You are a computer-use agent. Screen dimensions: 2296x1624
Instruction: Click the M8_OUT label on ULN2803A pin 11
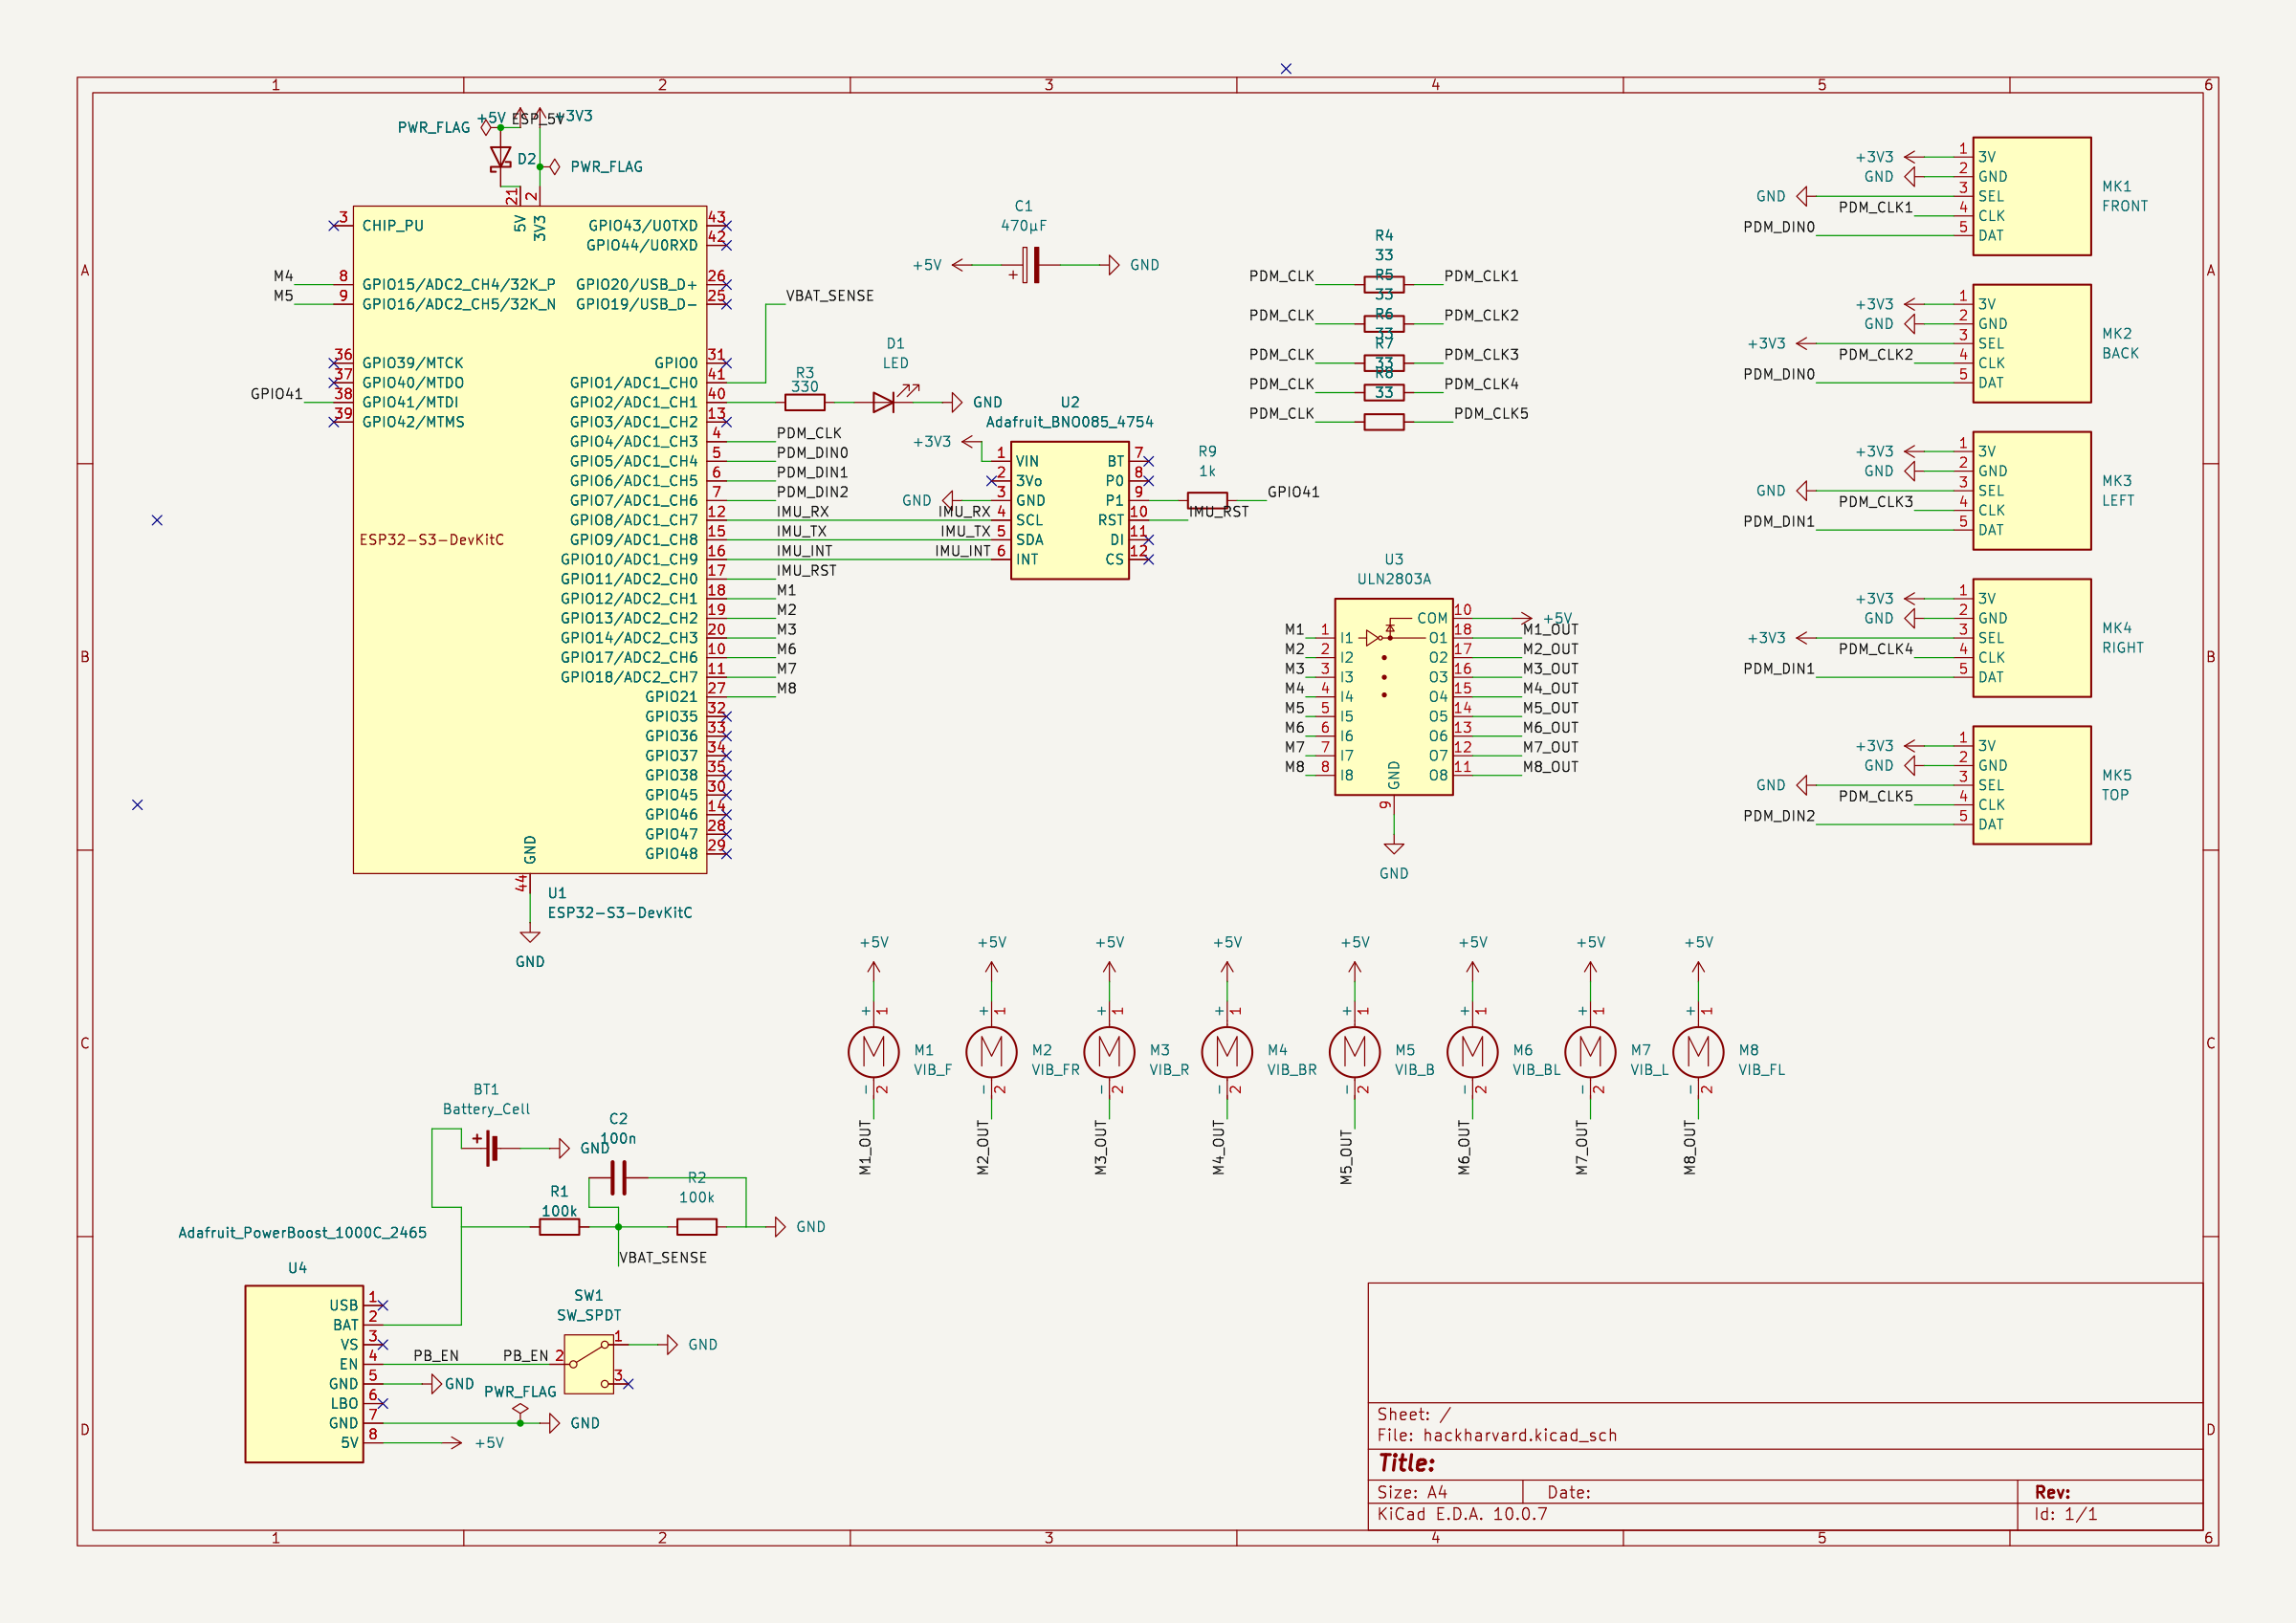1551,767
